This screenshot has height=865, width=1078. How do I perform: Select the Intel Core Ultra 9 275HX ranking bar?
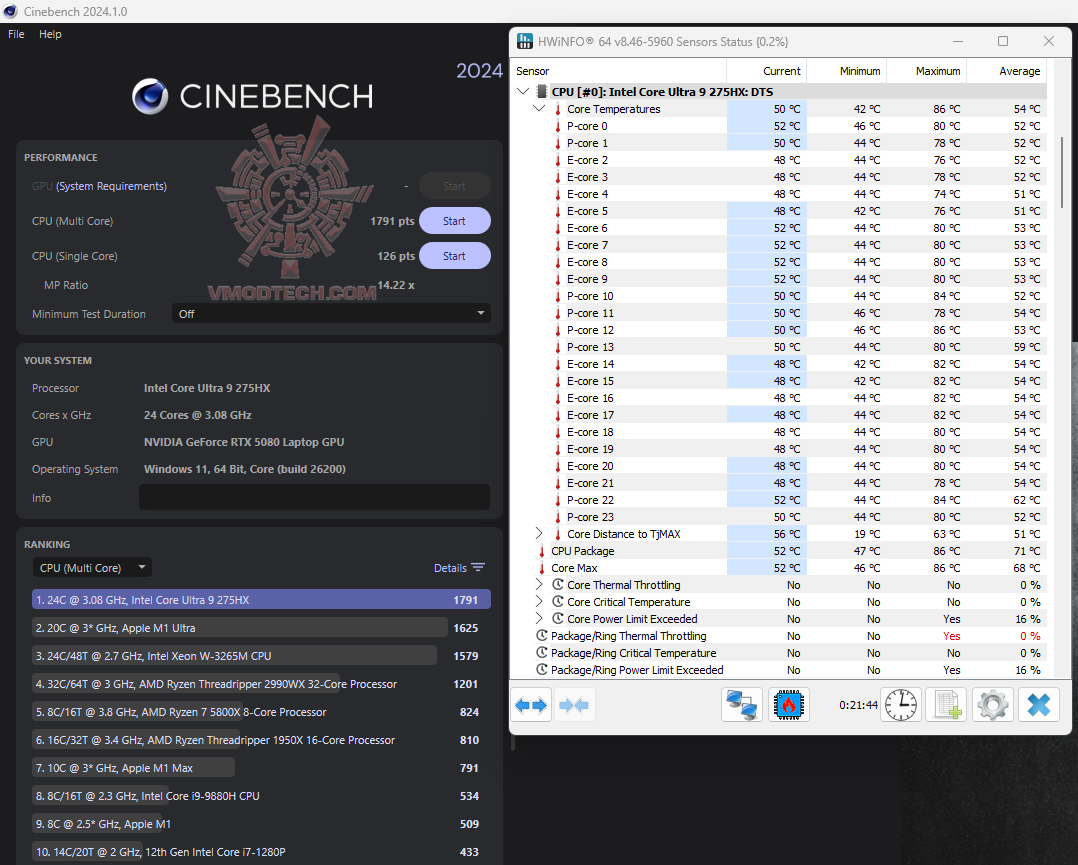[x=261, y=600]
